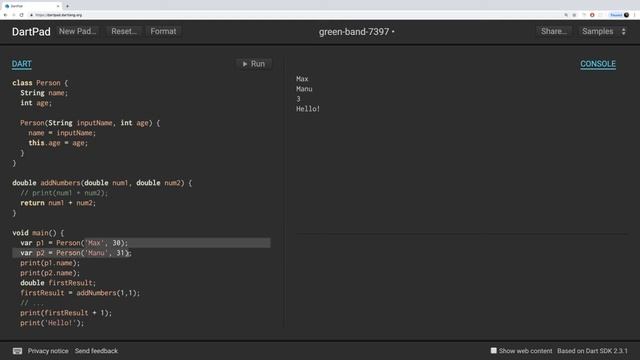Click the commented print(num1 + num2) line

pyautogui.click(x=64, y=193)
